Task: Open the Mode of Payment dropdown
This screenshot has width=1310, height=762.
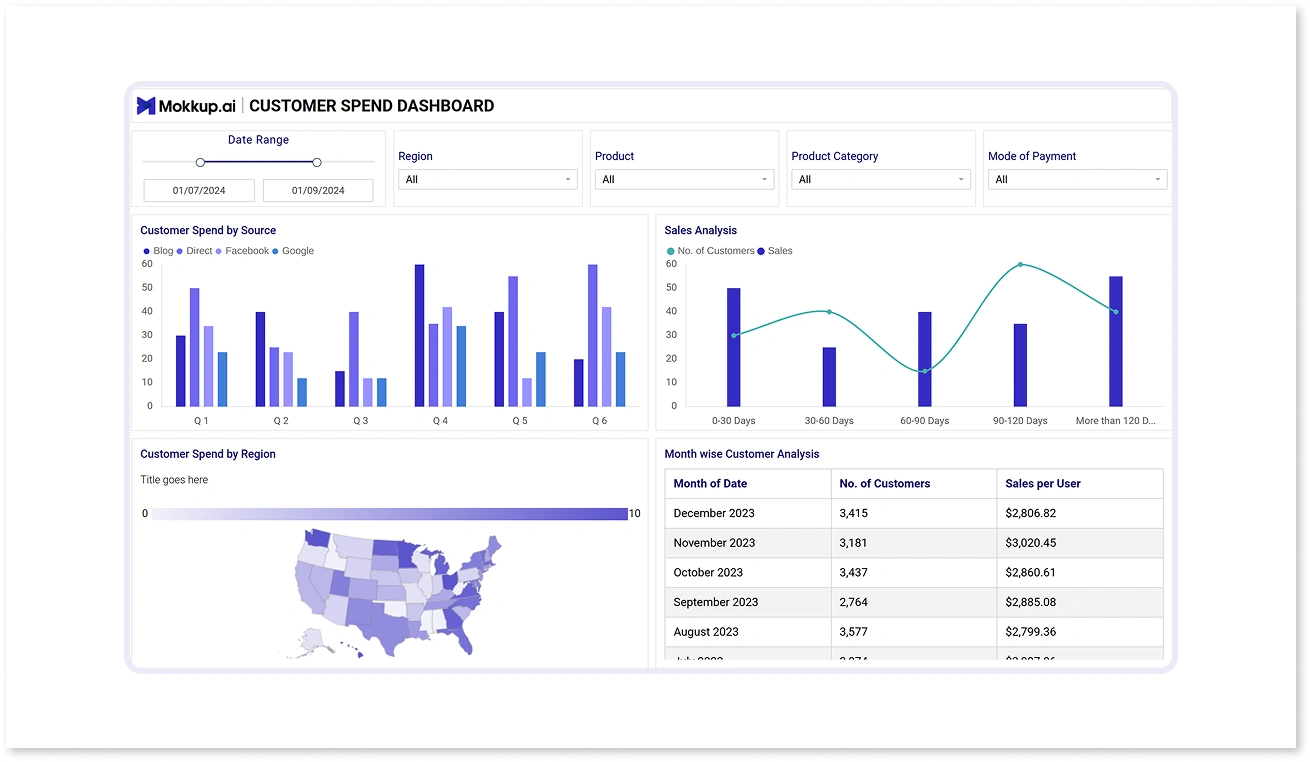Action: 1078,180
